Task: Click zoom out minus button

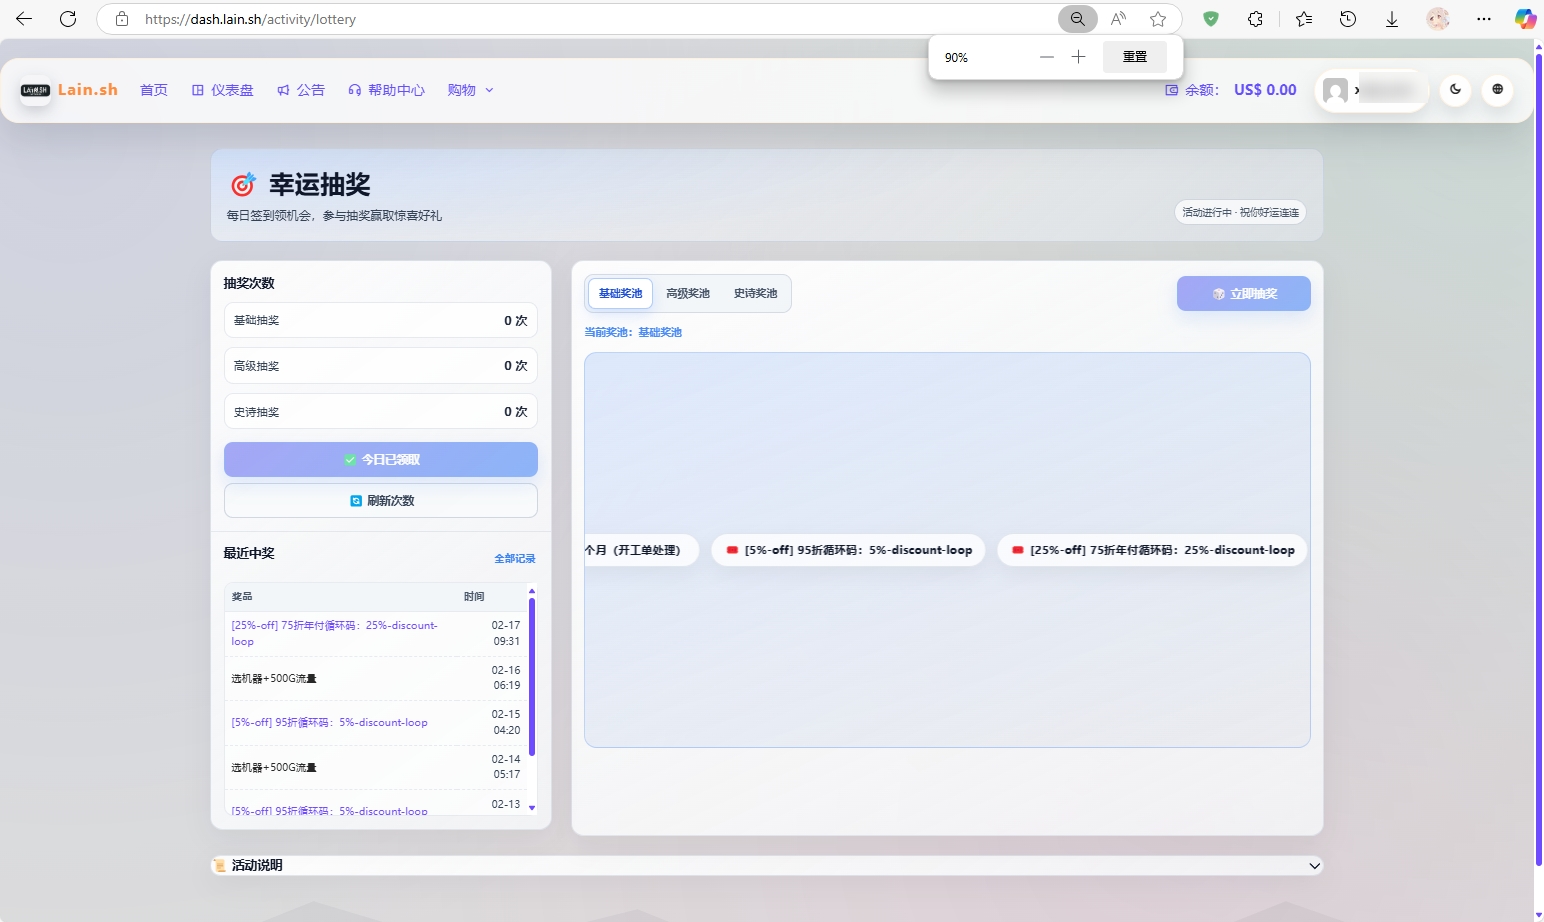Action: [x=1046, y=57]
